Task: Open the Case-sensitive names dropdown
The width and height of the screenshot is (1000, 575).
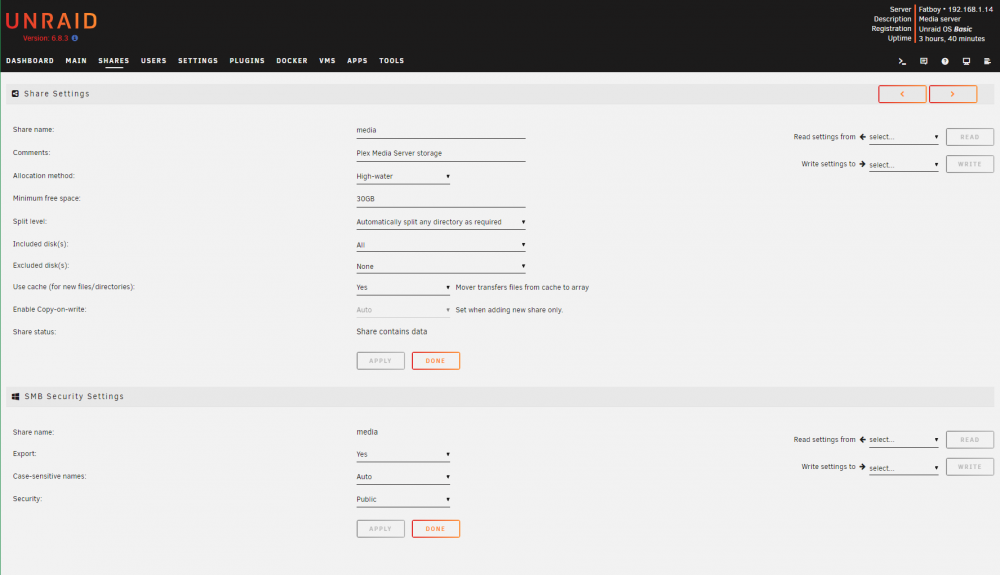Action: tap(403, 477)
